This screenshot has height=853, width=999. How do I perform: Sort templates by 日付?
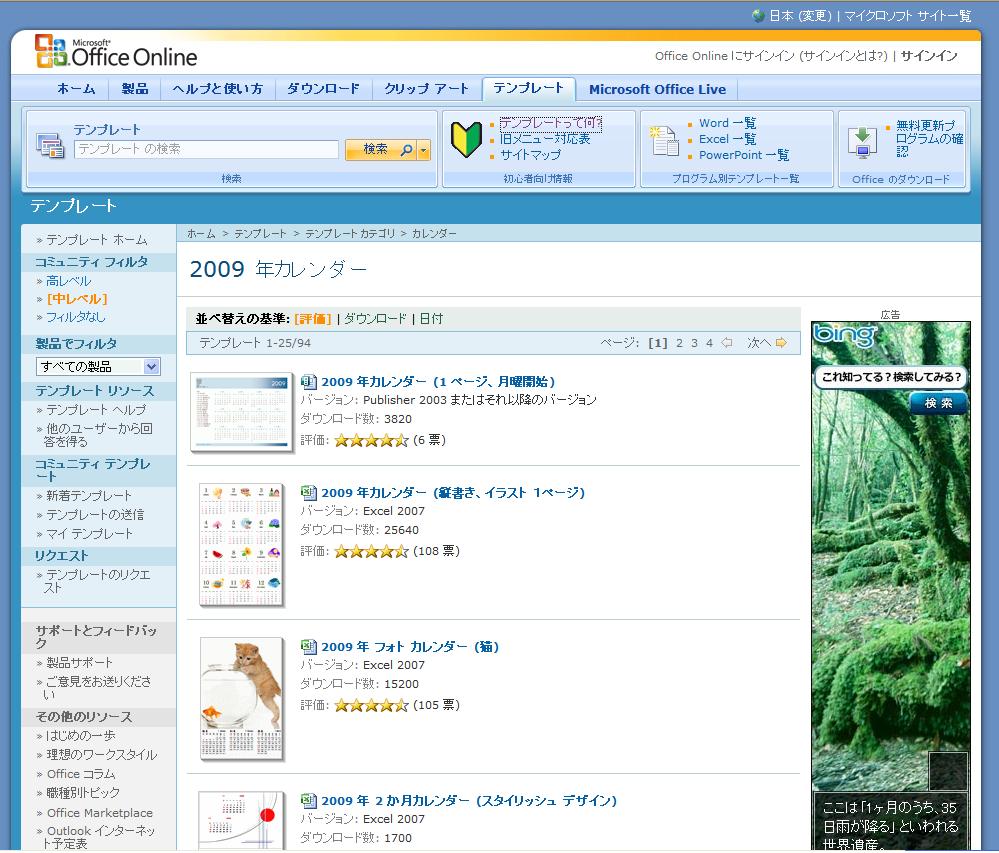click(x=431, y=319)
